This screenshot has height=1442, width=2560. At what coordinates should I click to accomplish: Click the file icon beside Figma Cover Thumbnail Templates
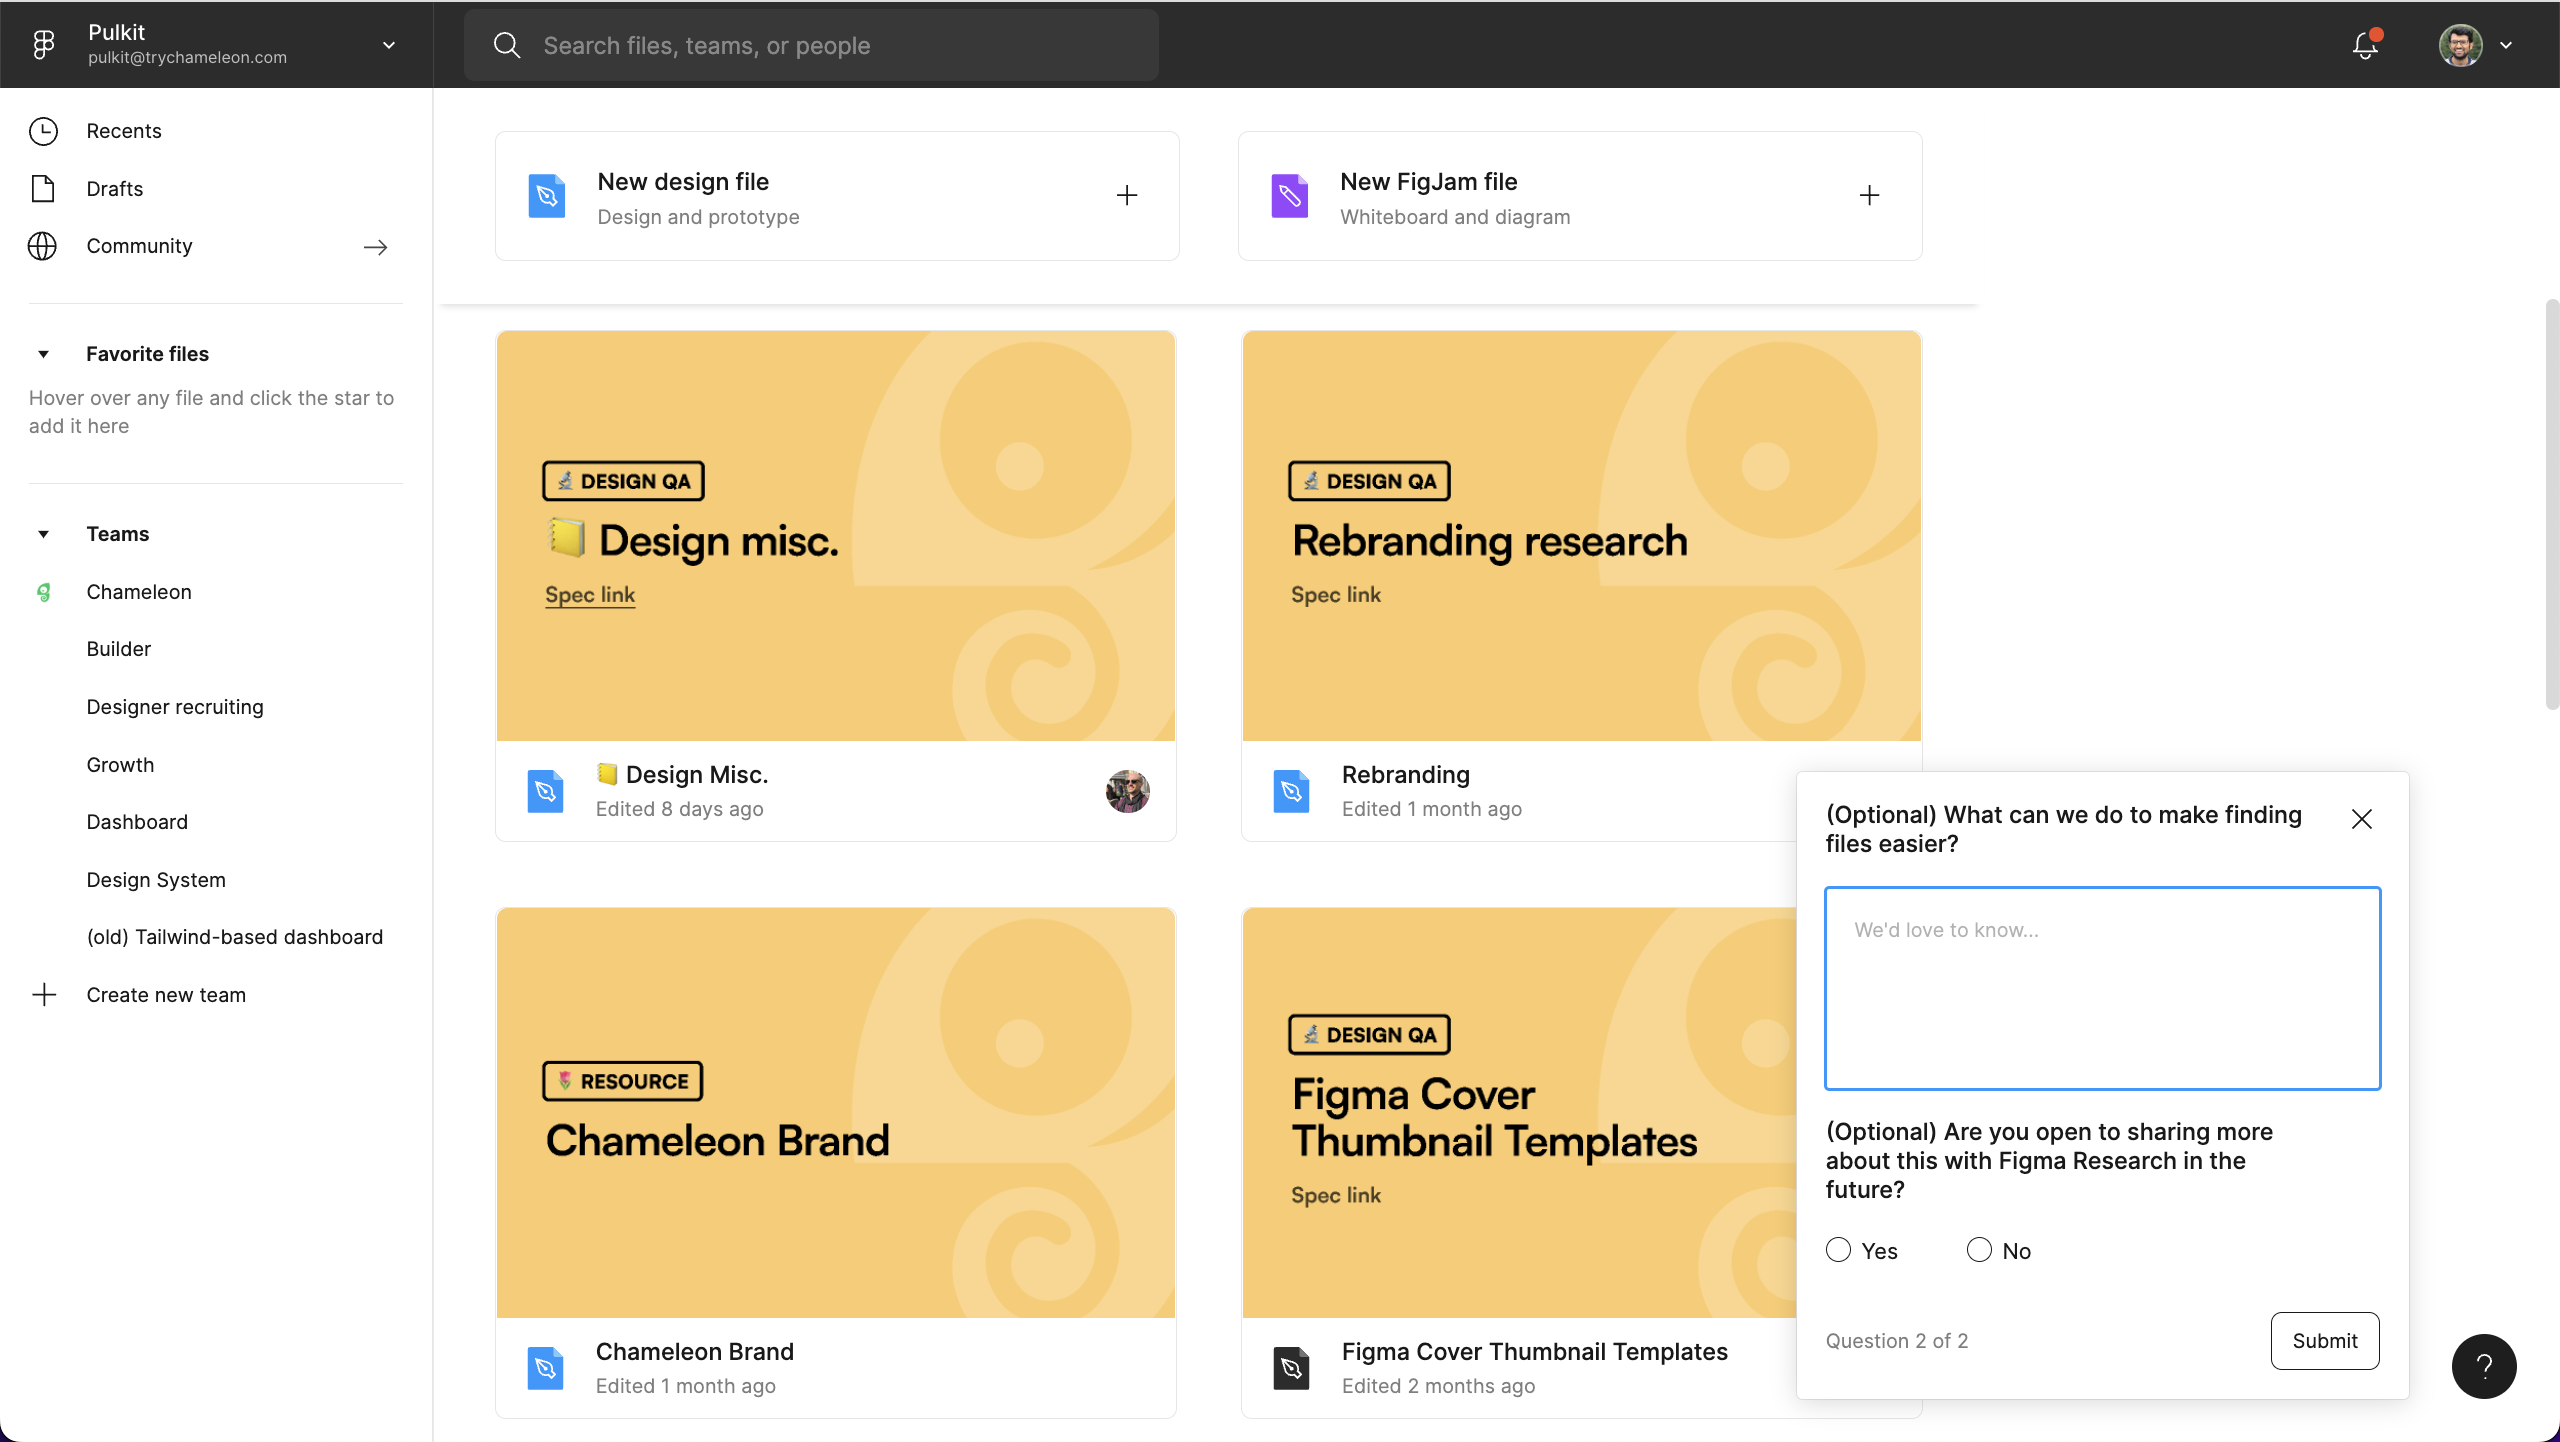[1291, 1368]
